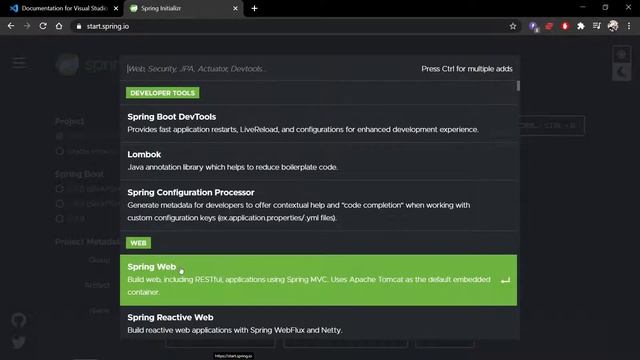Open the GitHub icon in sidebar
The width and height of the screenshot is (640, 360).
(x=18, y=320)
